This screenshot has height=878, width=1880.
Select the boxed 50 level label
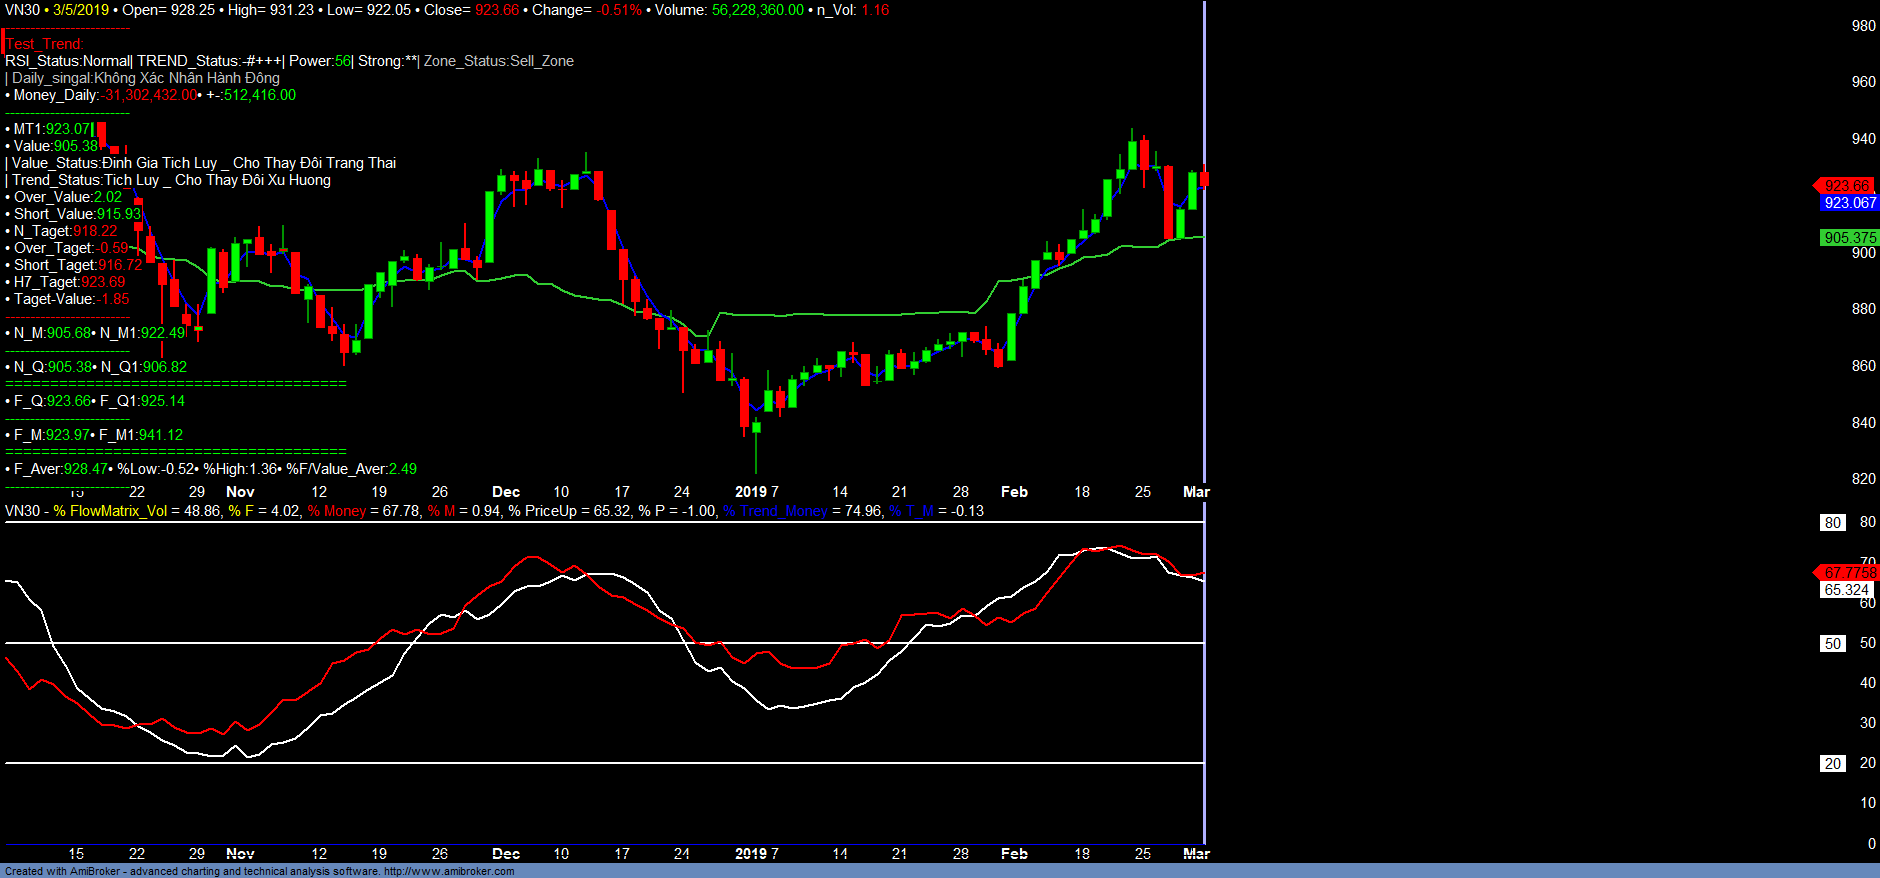[1832, 643]
